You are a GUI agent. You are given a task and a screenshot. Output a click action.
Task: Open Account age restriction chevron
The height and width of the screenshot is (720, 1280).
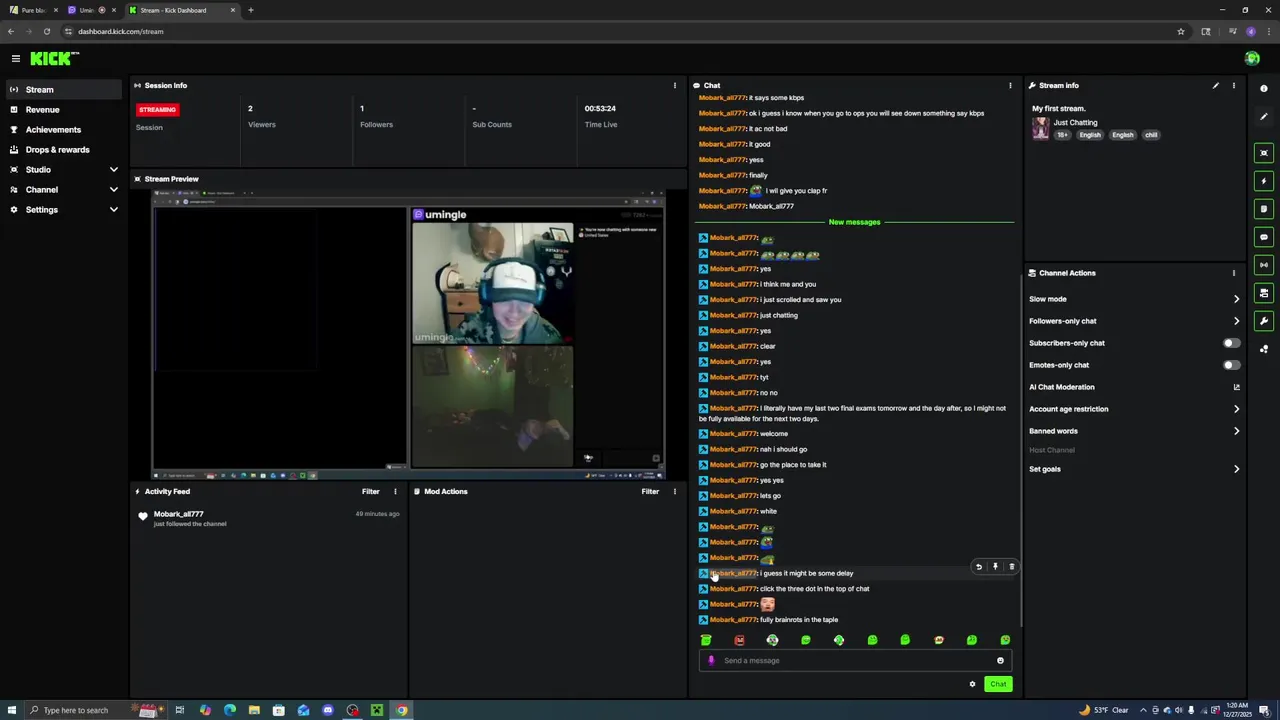[1236, 409]
